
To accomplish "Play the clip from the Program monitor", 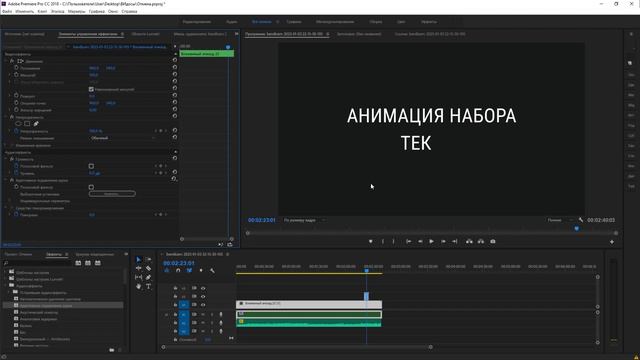I will tap(431, 242).
